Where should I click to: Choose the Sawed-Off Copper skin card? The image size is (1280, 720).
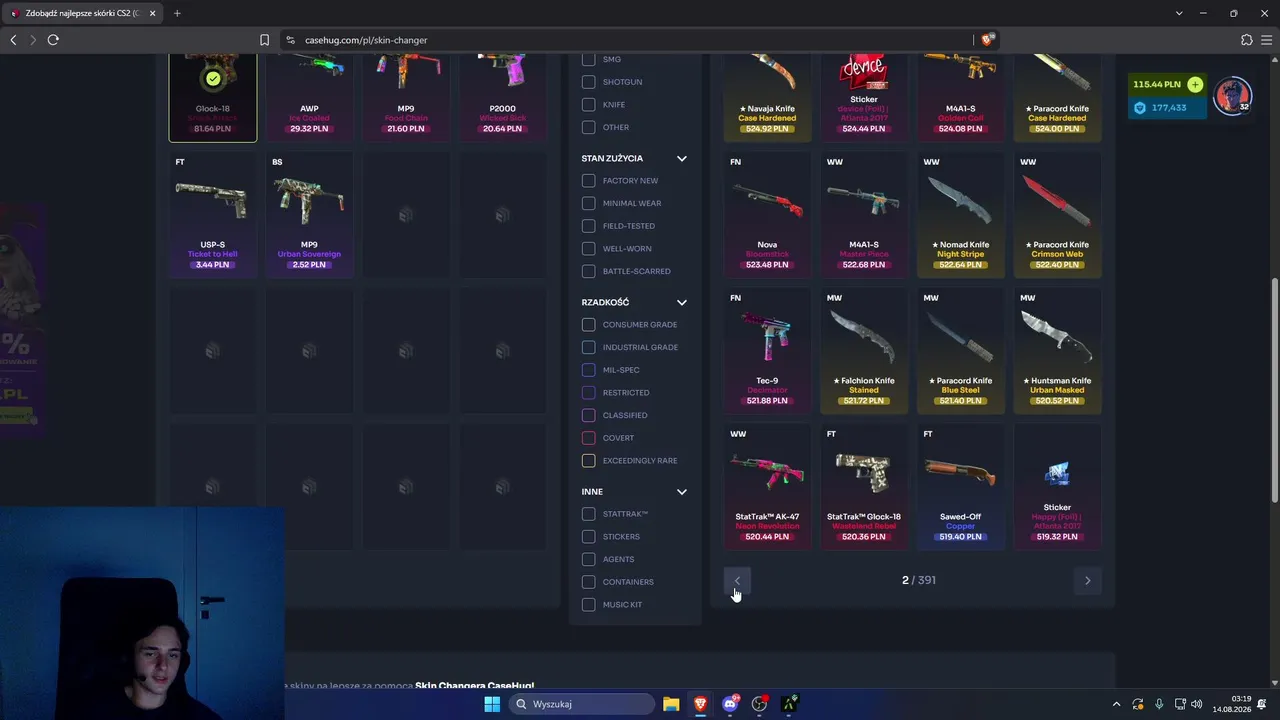[x=961, y=487]
